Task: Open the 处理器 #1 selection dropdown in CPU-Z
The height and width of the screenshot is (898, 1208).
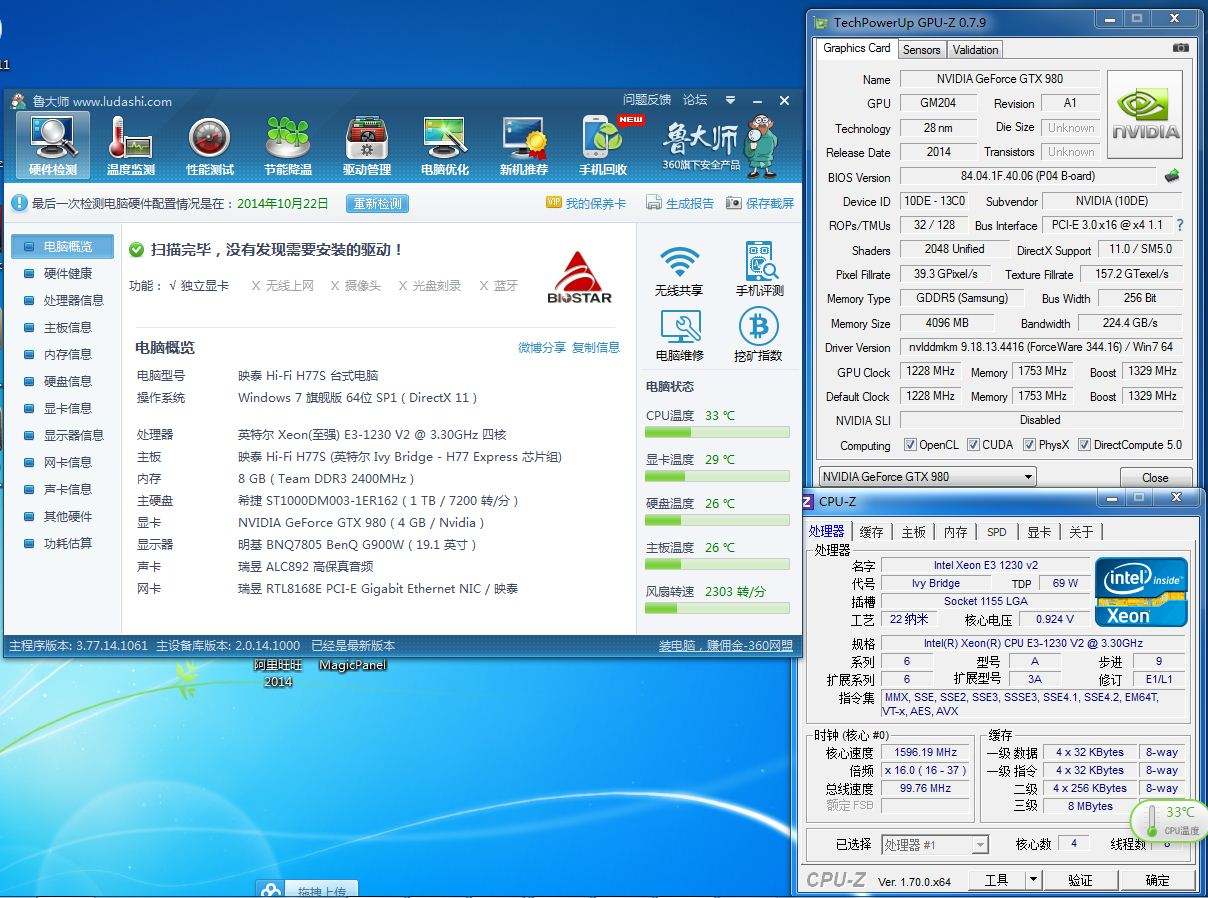Action: (x=935, y=845)
